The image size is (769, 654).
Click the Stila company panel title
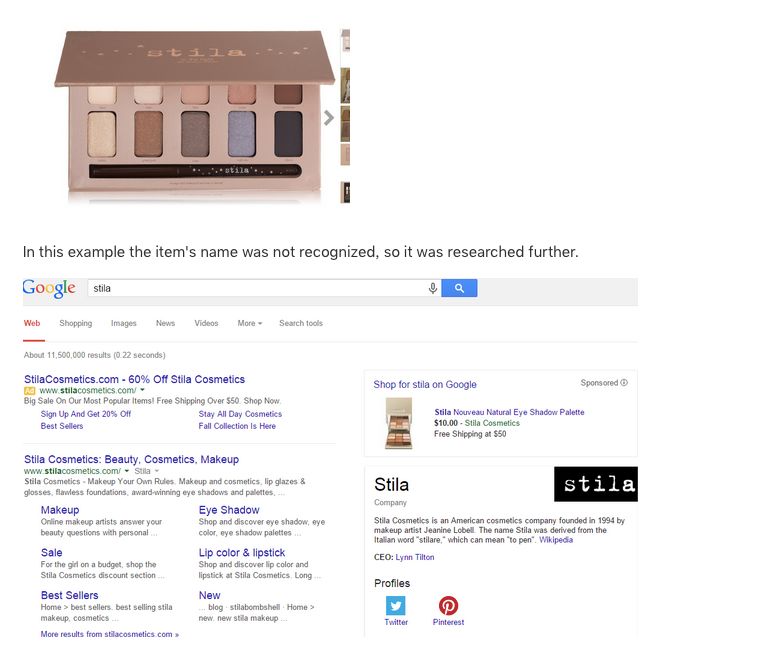(x=391, y=484)
